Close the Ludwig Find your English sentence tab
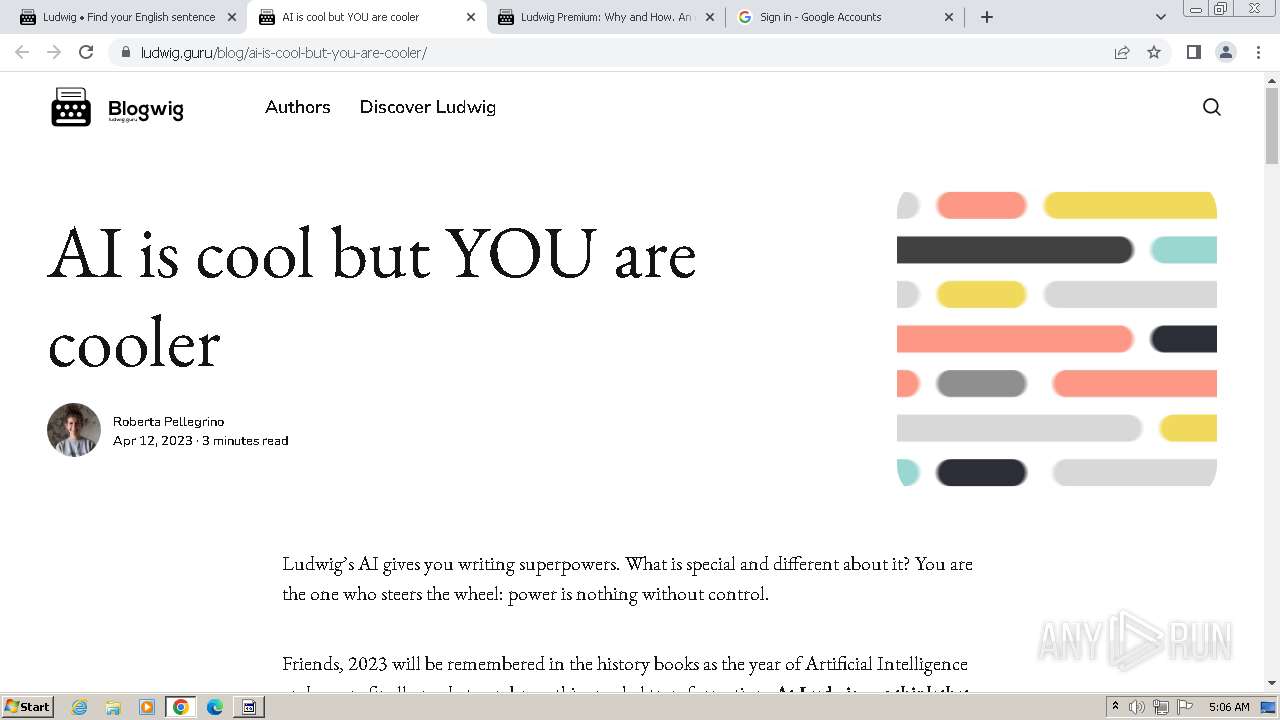The width and height of the screenshot is (1280, 720). (x=232, y=17)
